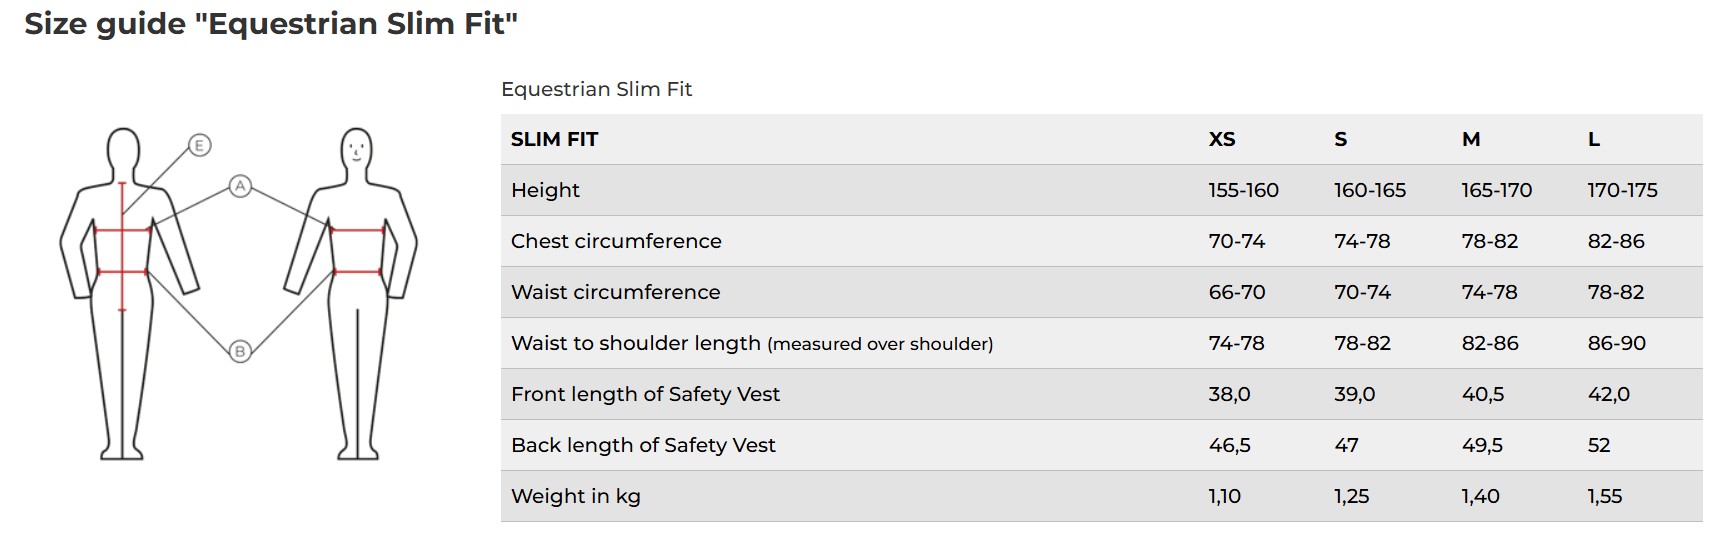This screenshot has width=1720, height=538.
Task: Click the red chest line on left figure
Action: tap(122, 230)
